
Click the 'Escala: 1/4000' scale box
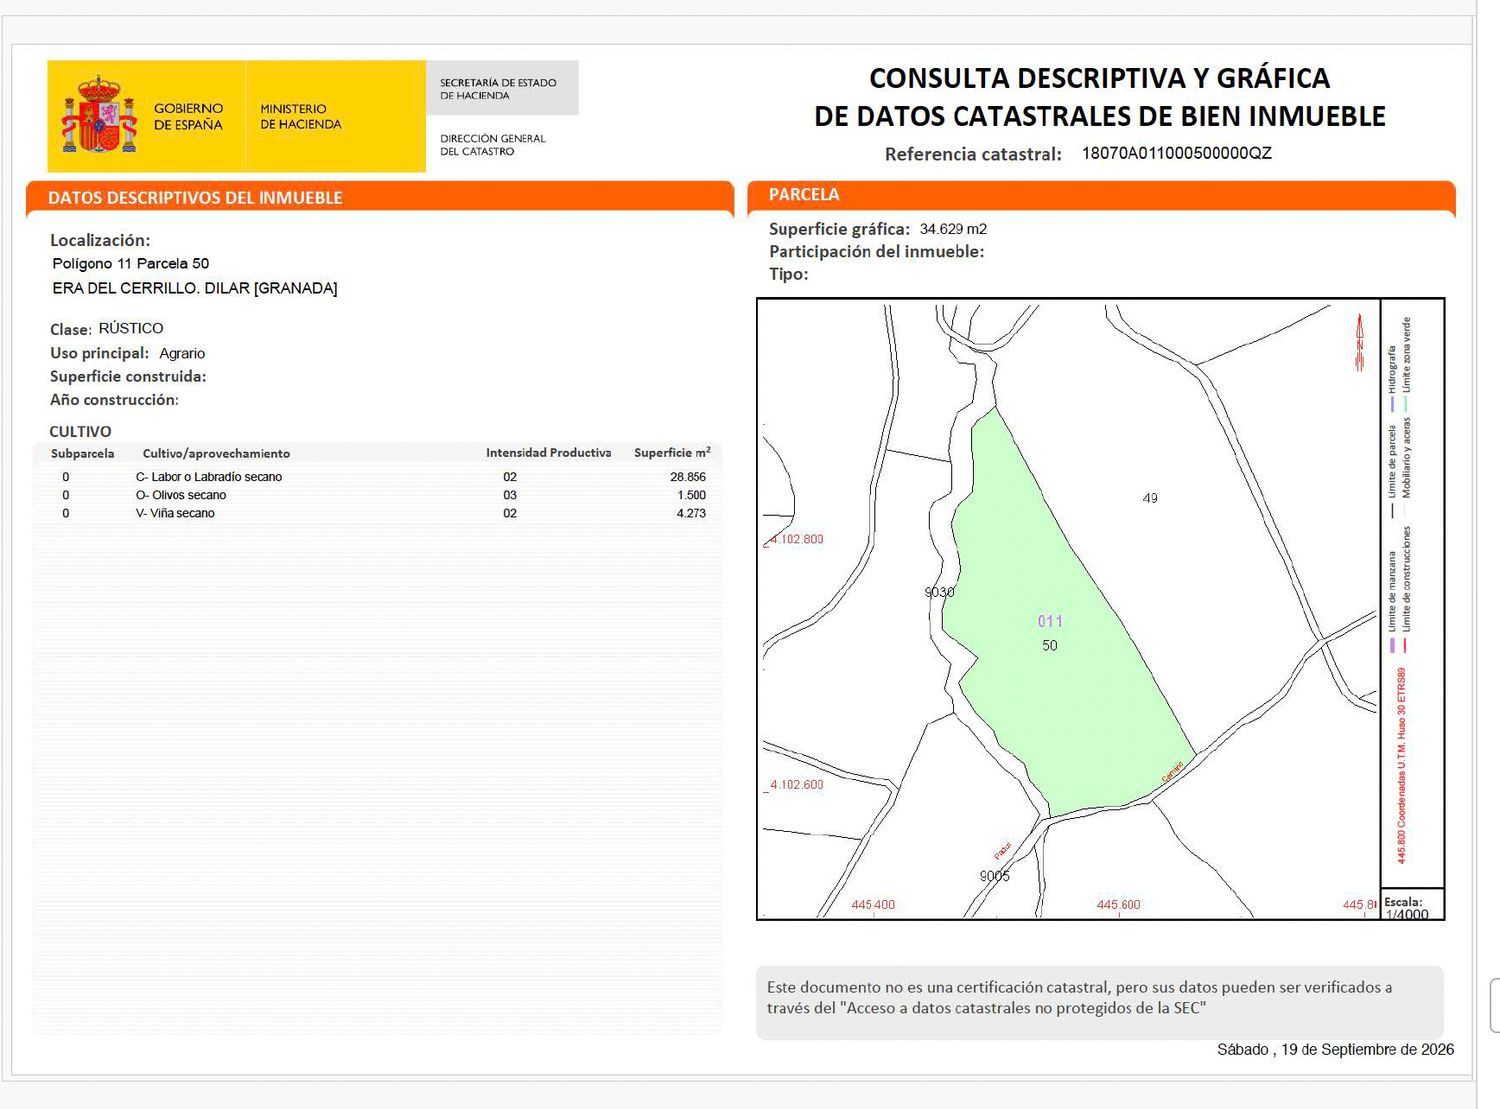[x=1412, y=906]
